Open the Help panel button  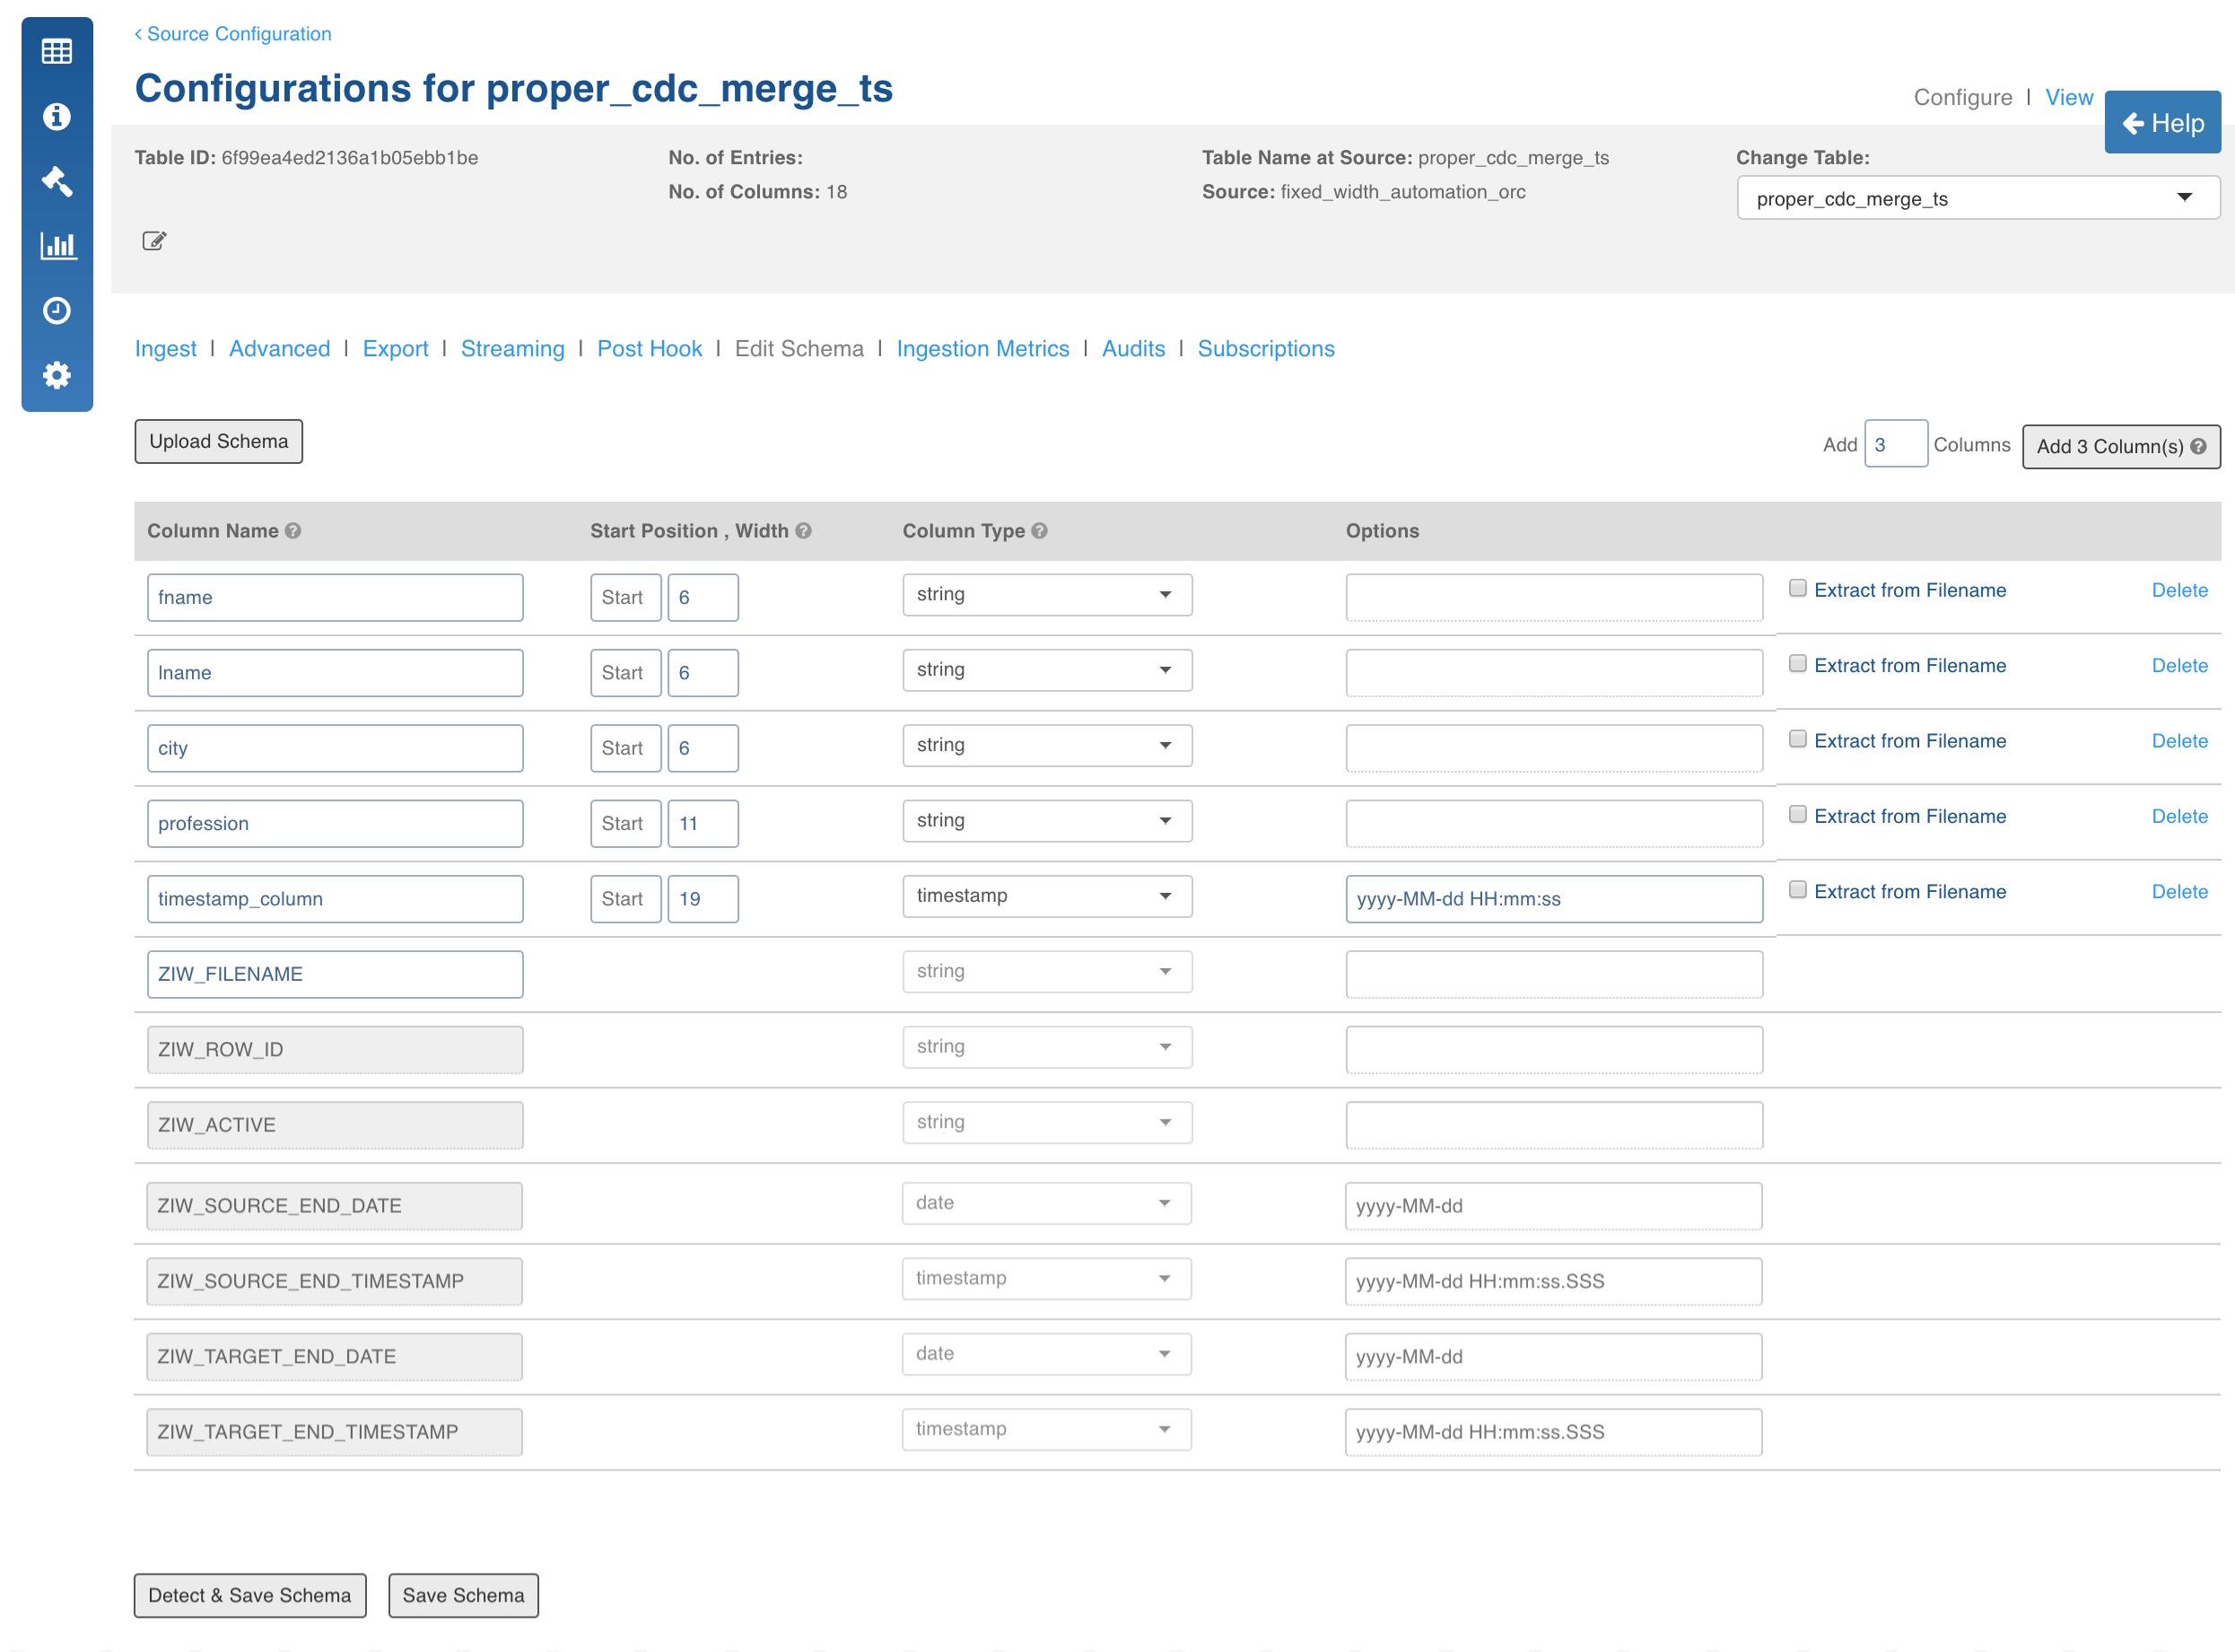2162,122
